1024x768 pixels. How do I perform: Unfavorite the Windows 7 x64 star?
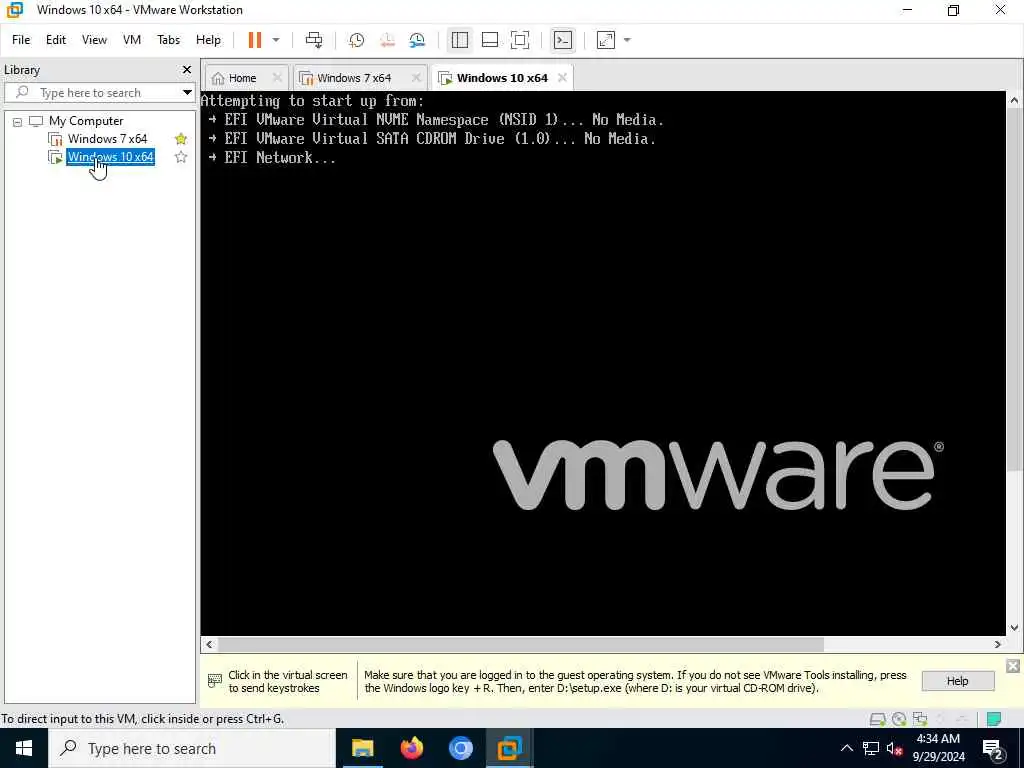tap(181, 138)
